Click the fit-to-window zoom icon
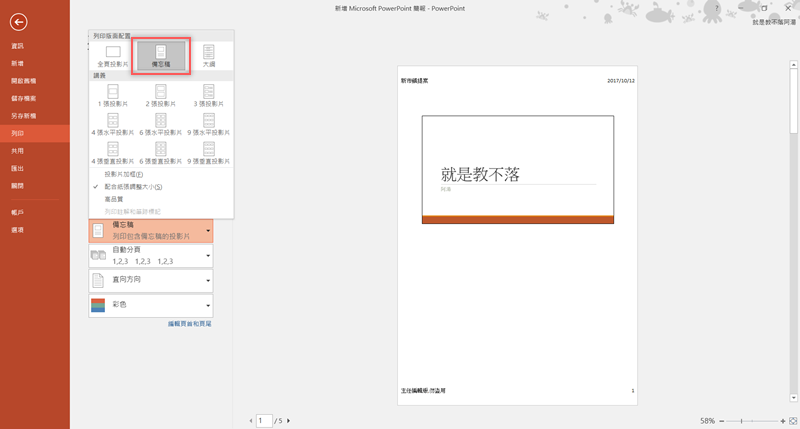 tap(793, 421)
